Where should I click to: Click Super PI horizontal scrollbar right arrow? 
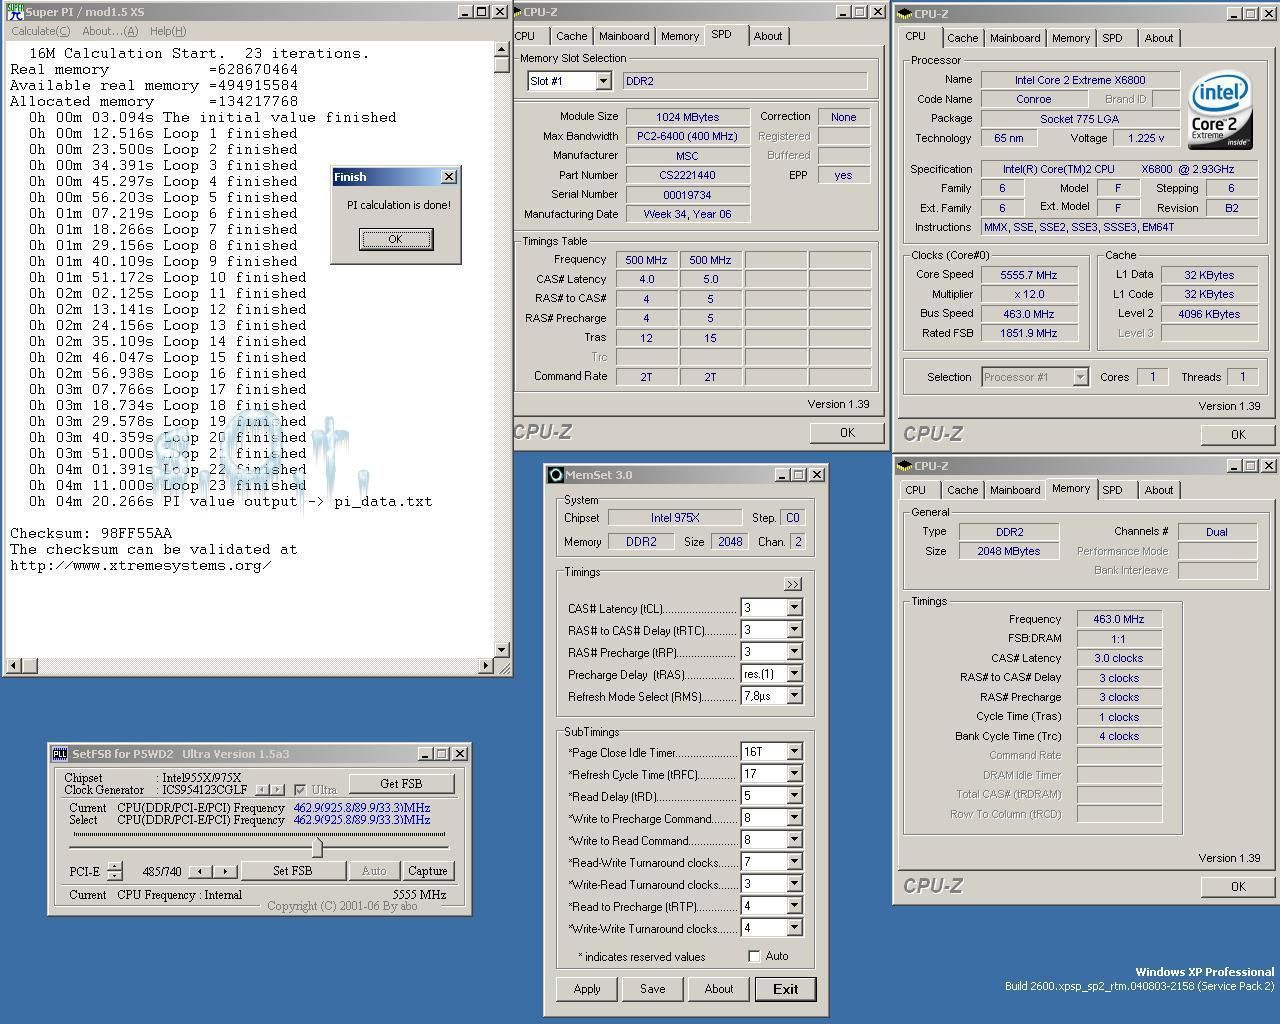tap(486, 665)
